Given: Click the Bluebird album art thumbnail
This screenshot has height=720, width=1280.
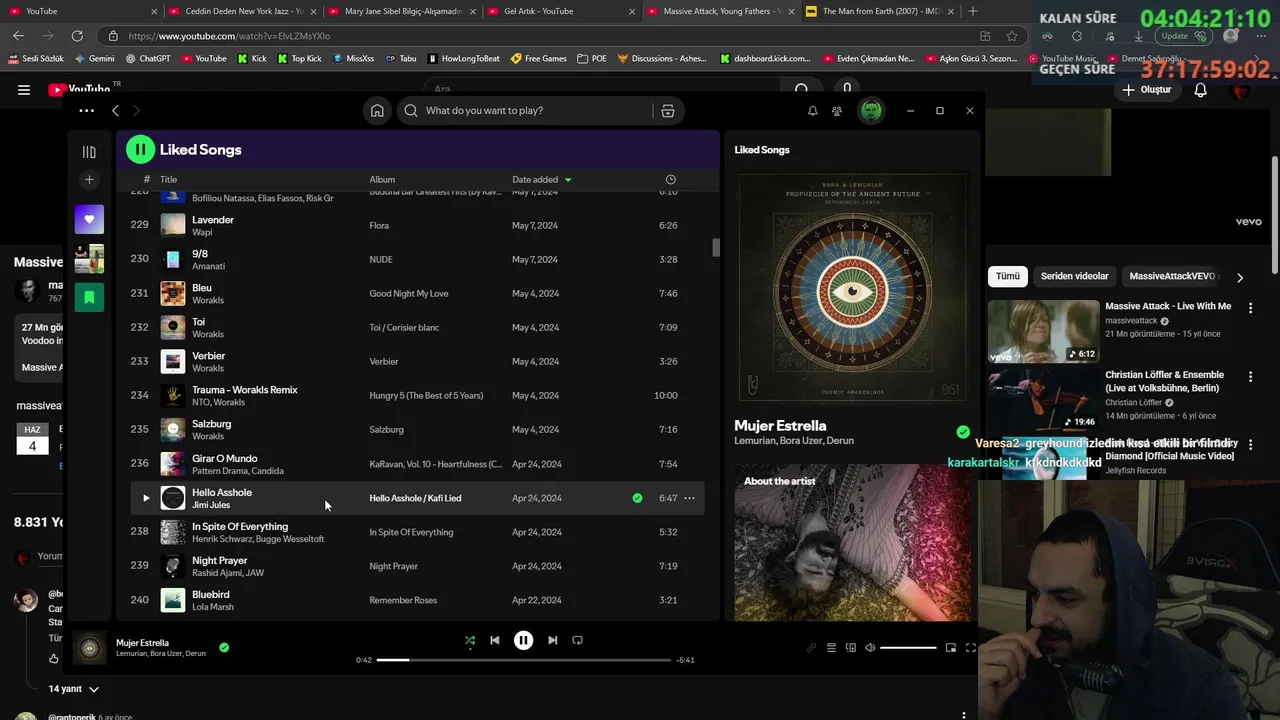Looking at the screenshot, I should coord(173,600).
